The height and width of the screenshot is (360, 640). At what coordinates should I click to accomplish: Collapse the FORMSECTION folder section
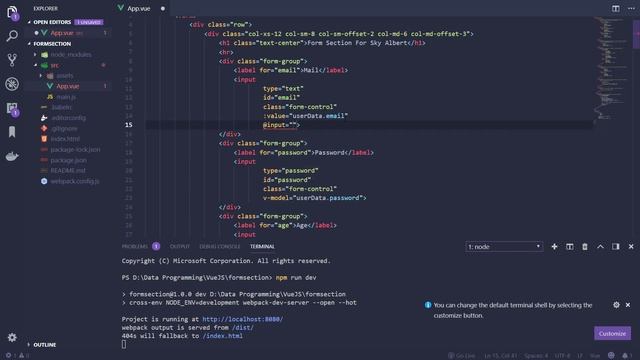[x=29, y=44]
